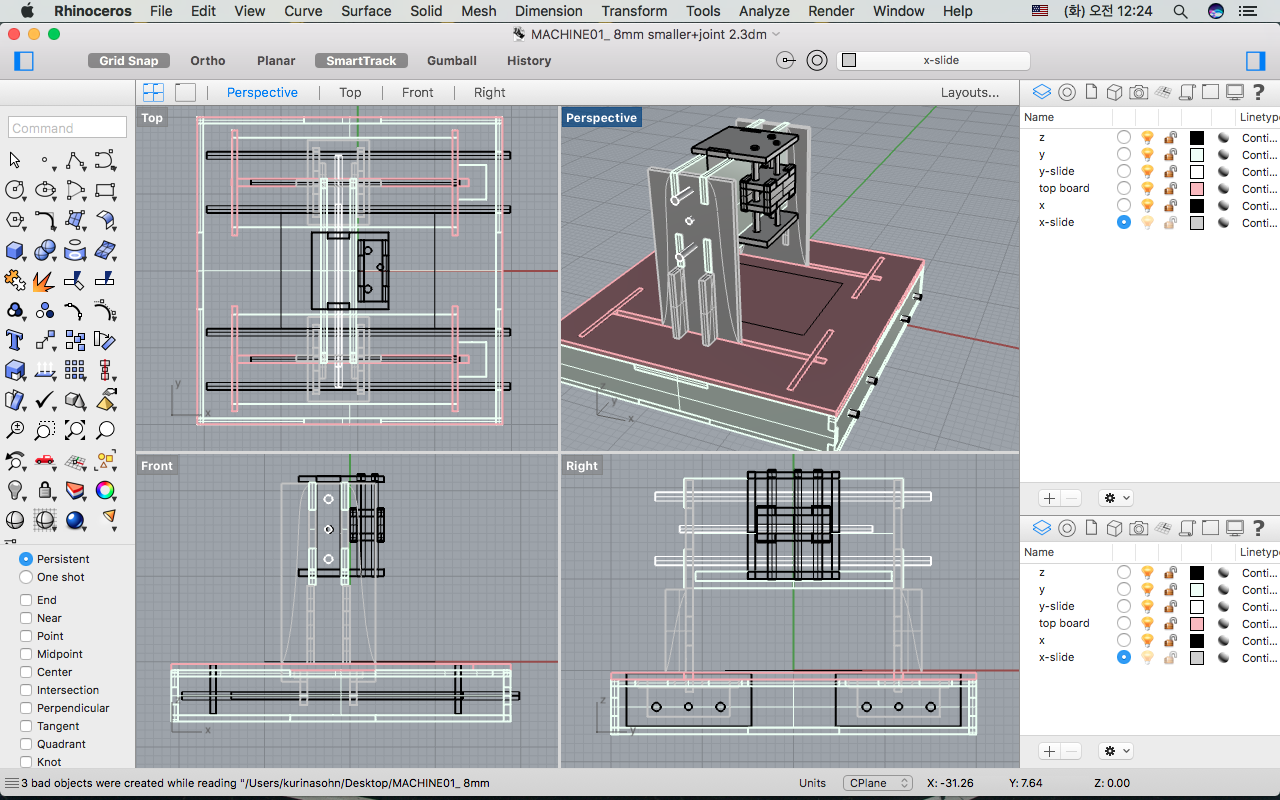Select the Text object T tool

click(x=15, y=340)
